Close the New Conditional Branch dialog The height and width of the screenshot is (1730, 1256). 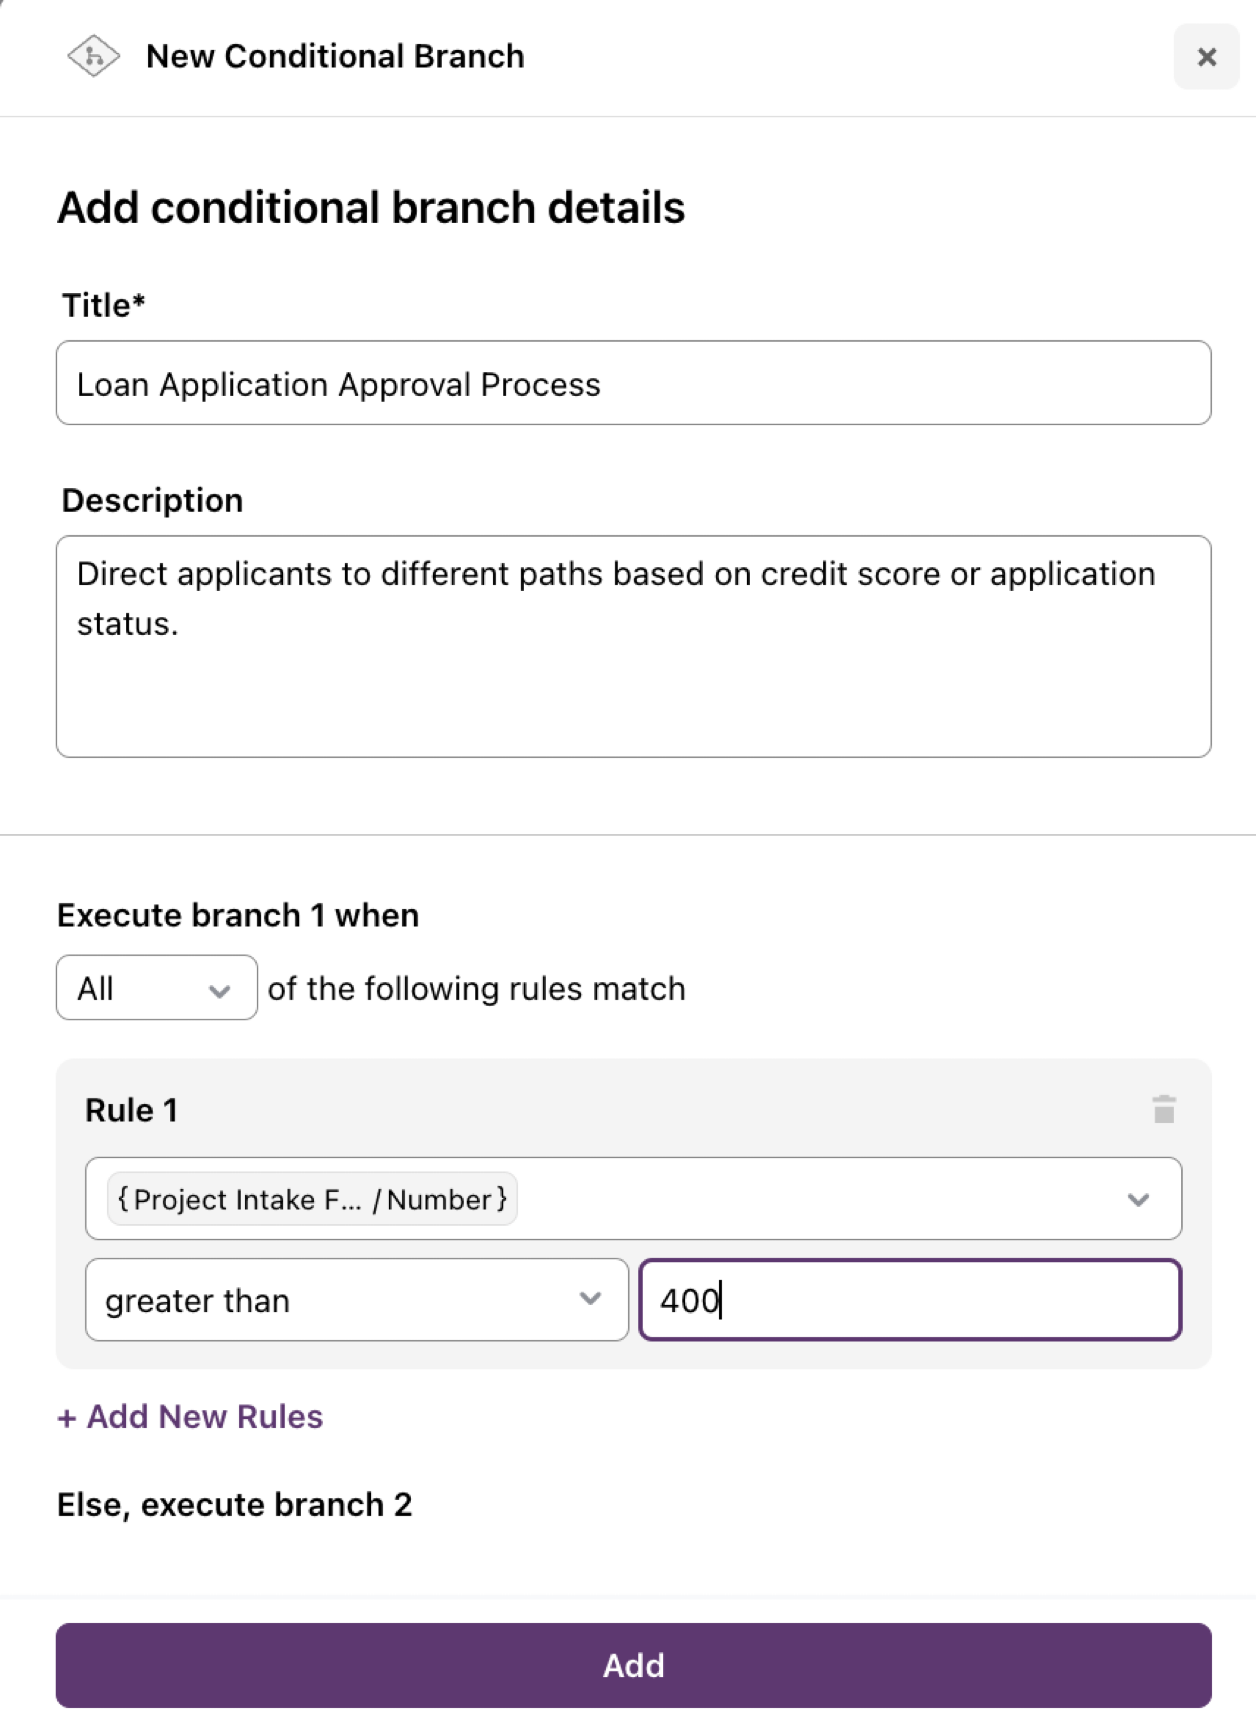pyautogui.click(x=1206, y=57)
